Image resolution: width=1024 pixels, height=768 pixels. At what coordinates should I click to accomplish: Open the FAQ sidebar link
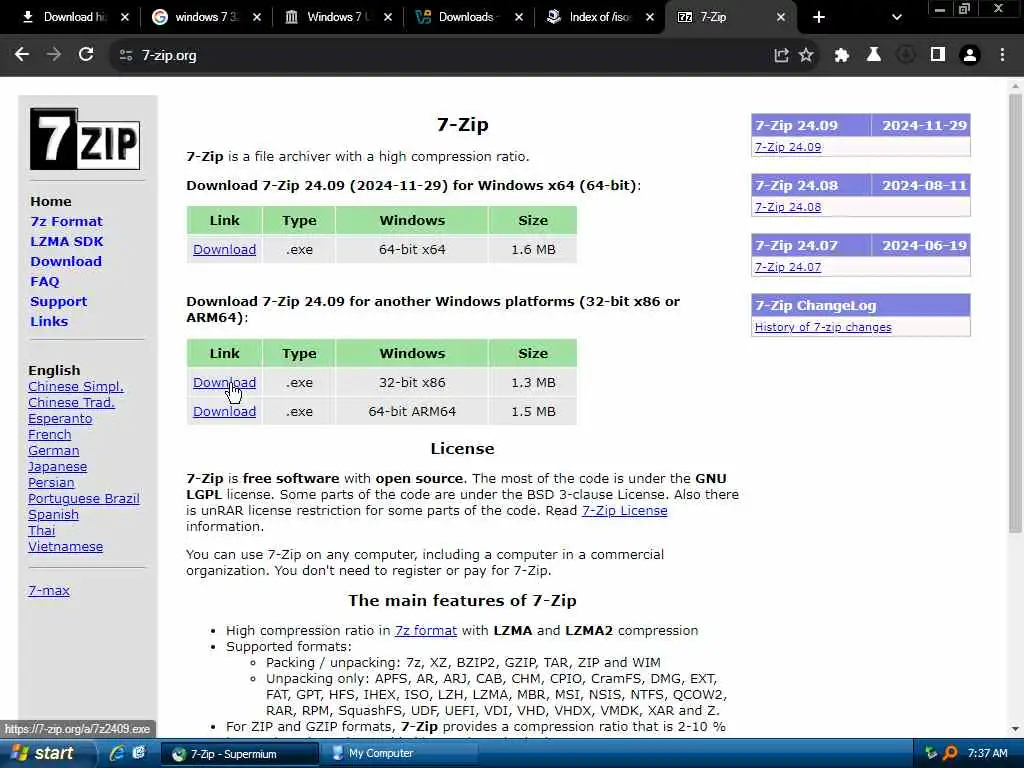44,281
